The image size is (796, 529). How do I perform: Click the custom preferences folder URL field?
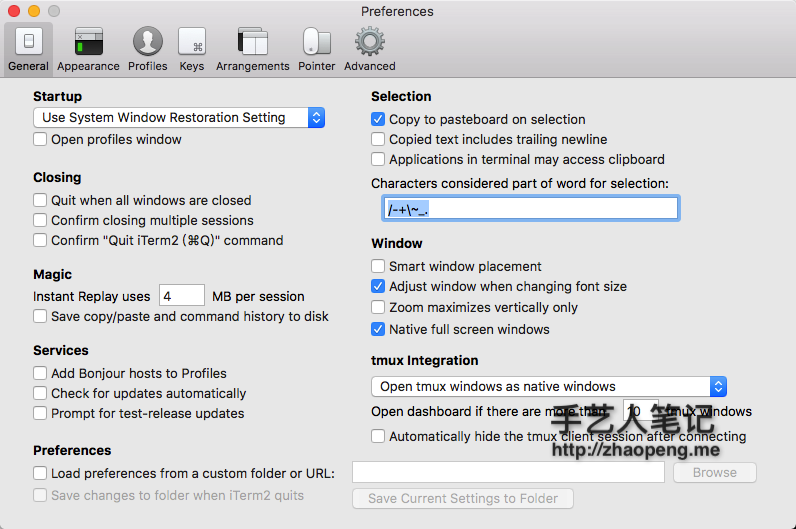point(508,473)
